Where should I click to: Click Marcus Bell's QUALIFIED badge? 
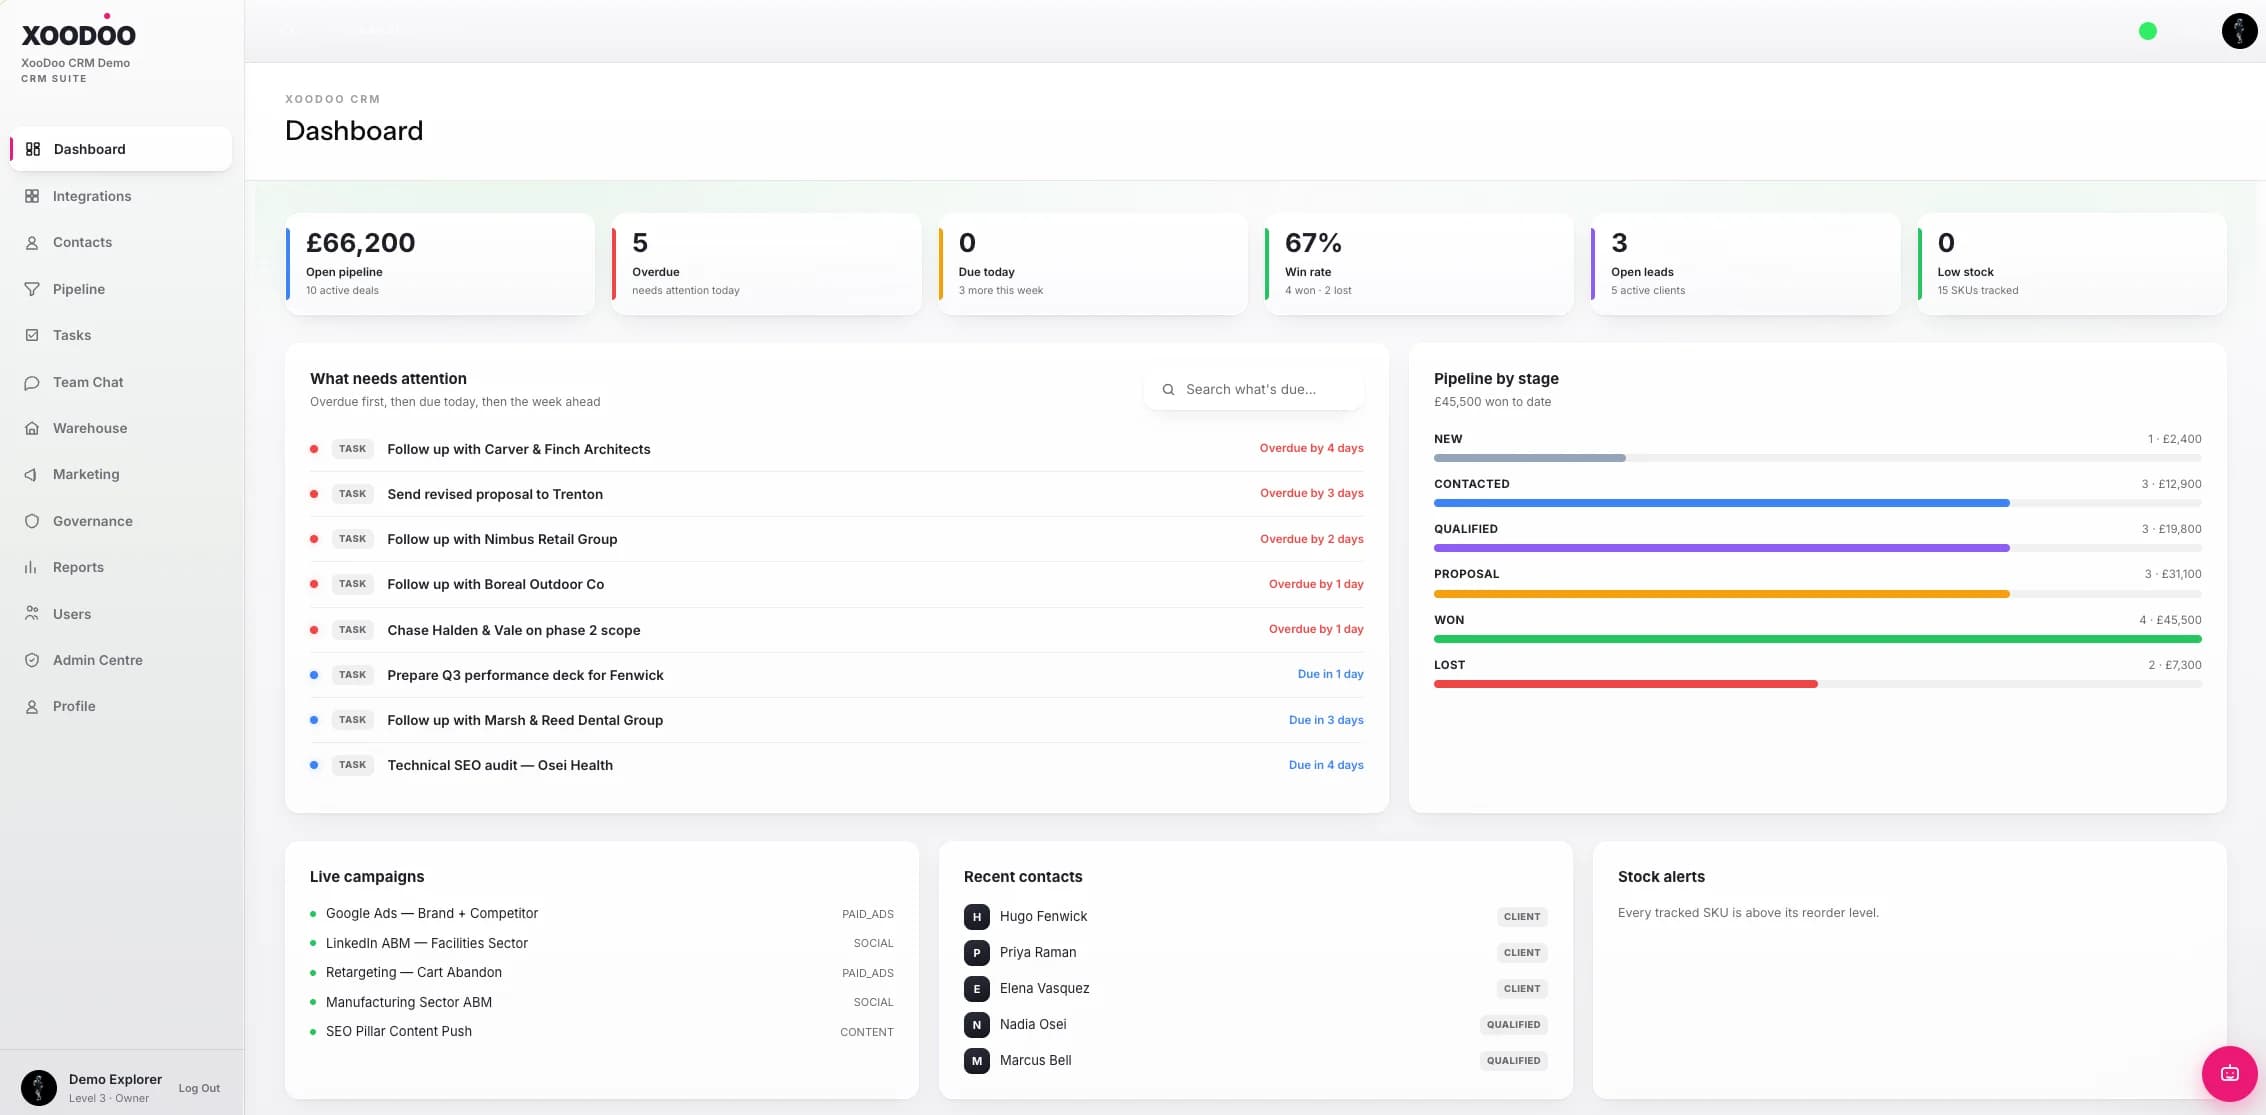click(x=1513, y=1060)
